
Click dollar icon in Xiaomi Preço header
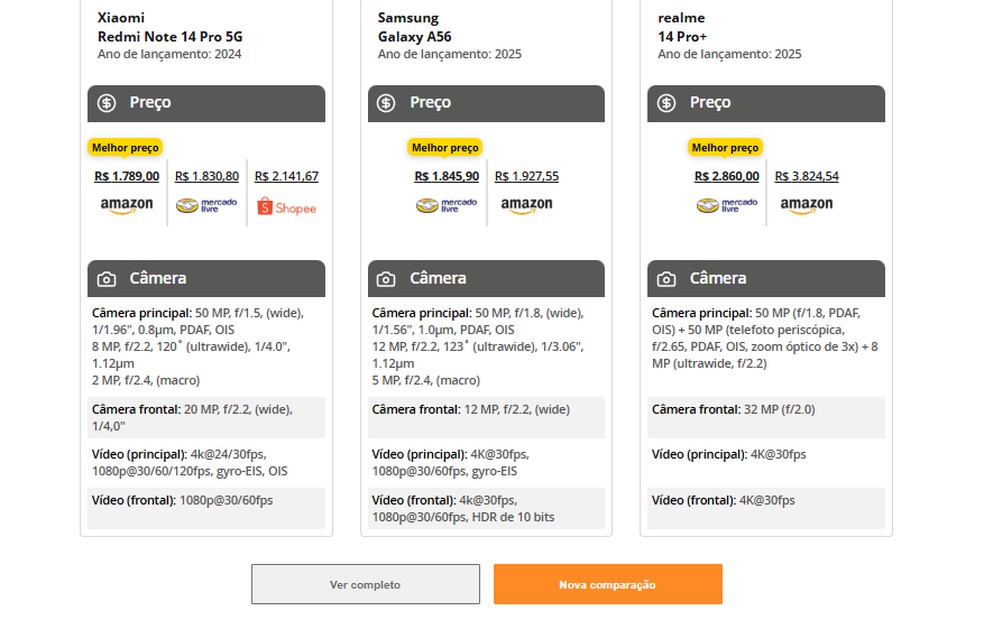click(107, 103)
